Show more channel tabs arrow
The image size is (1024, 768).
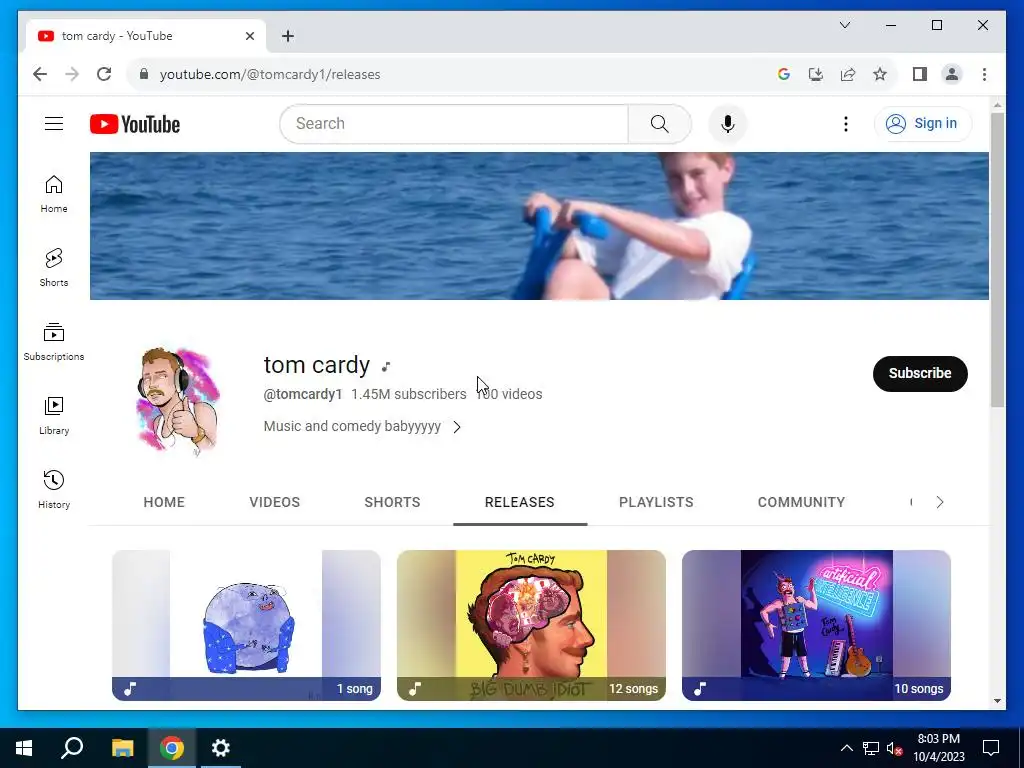pyautogui.click(x=940, y=502)
